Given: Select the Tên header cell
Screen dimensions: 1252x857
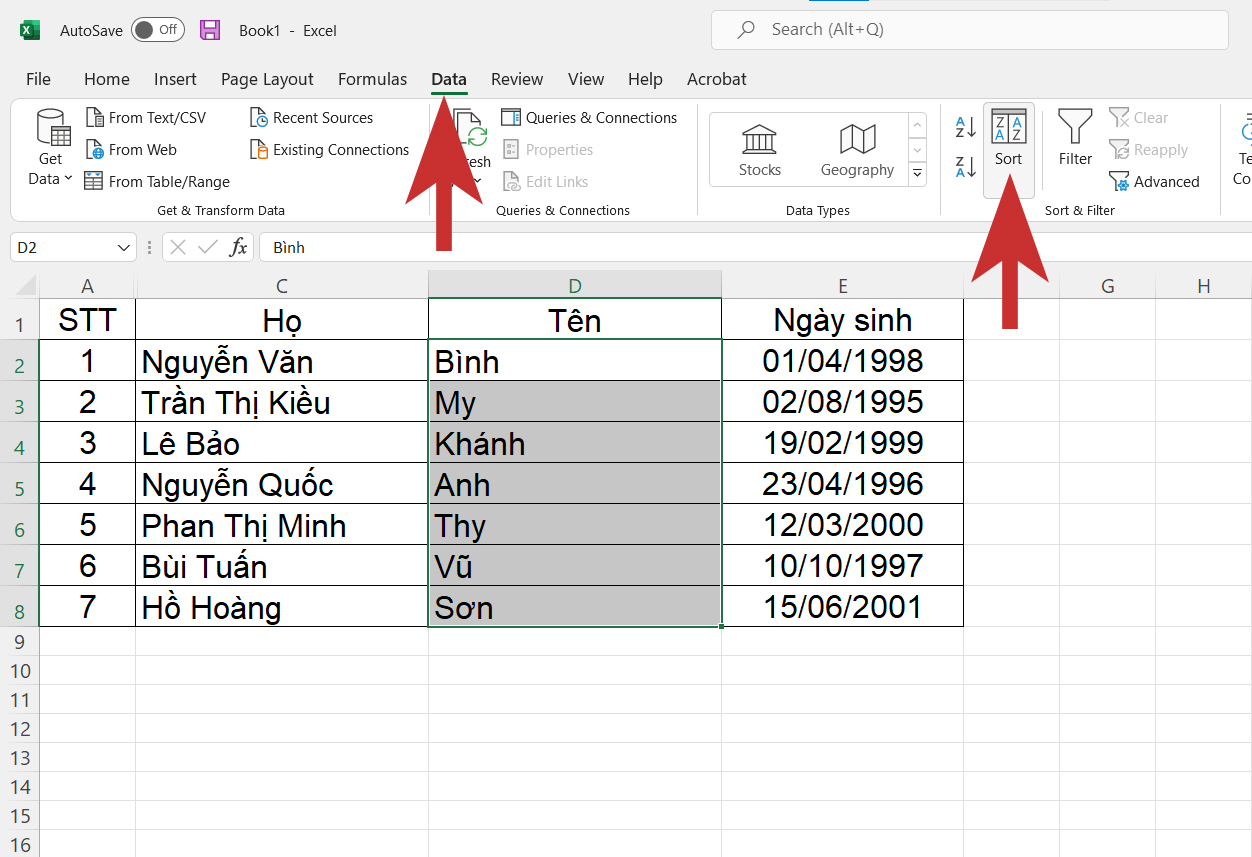Looking at the screenshot, I should [575, 319].
